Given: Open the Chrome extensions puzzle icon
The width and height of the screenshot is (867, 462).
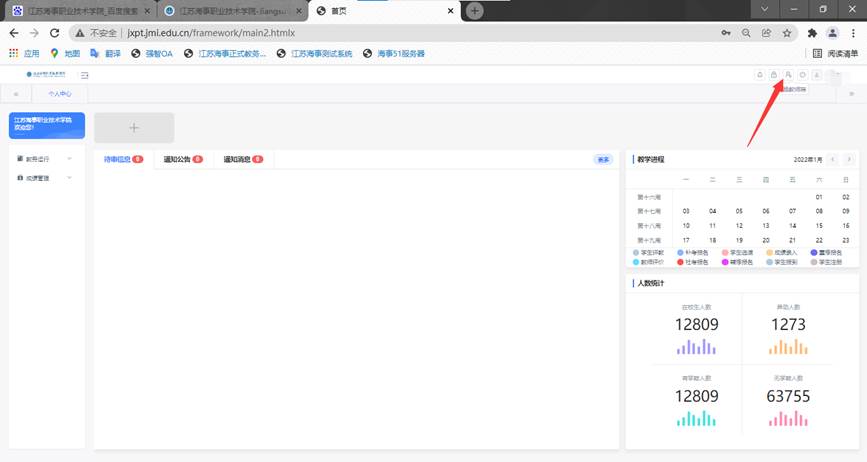Looking at the screenshot, I should 812,32.
